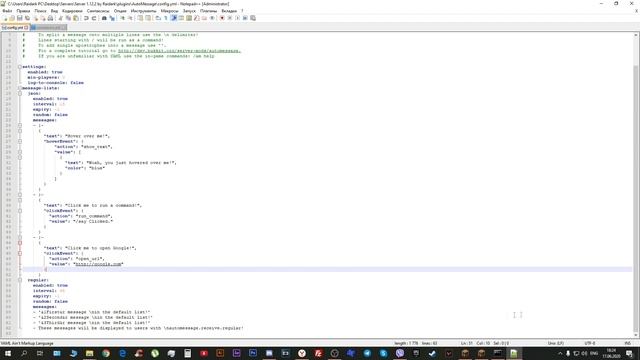Collapse the open_url clickEvent fold marker

click(x=20, y=253)
